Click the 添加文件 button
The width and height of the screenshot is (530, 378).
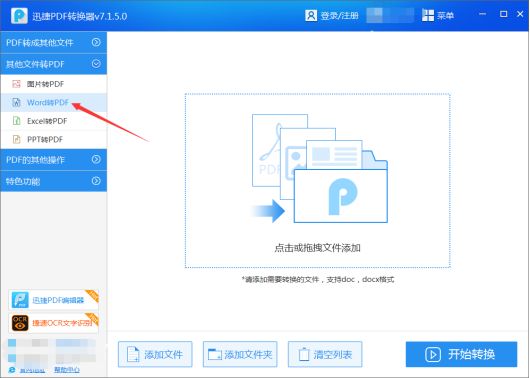click(155, 354)
